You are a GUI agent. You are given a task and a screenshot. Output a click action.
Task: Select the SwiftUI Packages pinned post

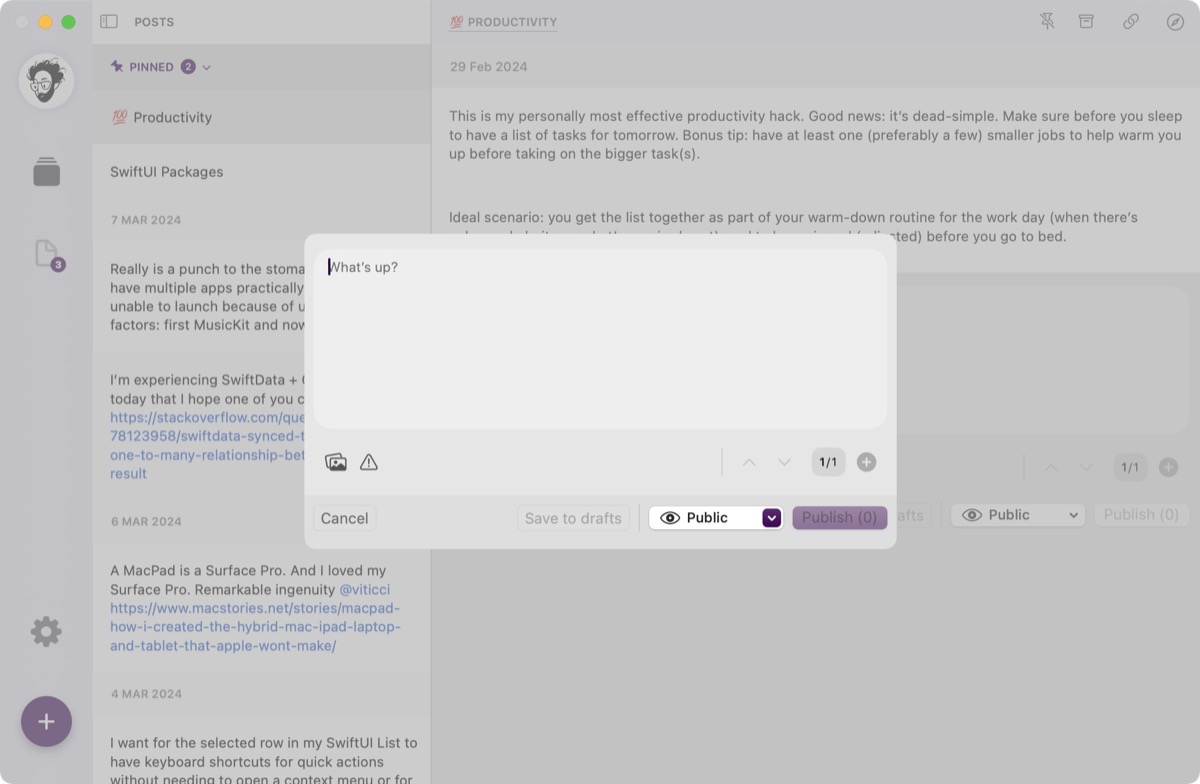[x=166, y=172]
